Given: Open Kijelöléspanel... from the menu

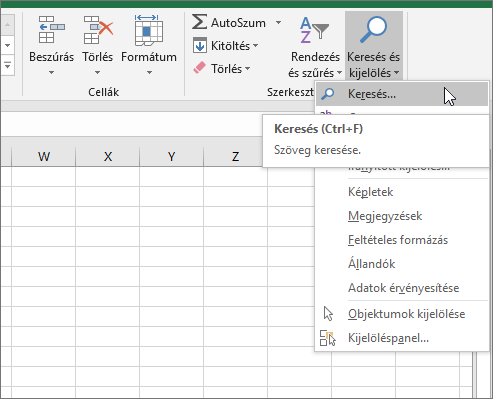Looking at the screenshot, I should (402, 338).
